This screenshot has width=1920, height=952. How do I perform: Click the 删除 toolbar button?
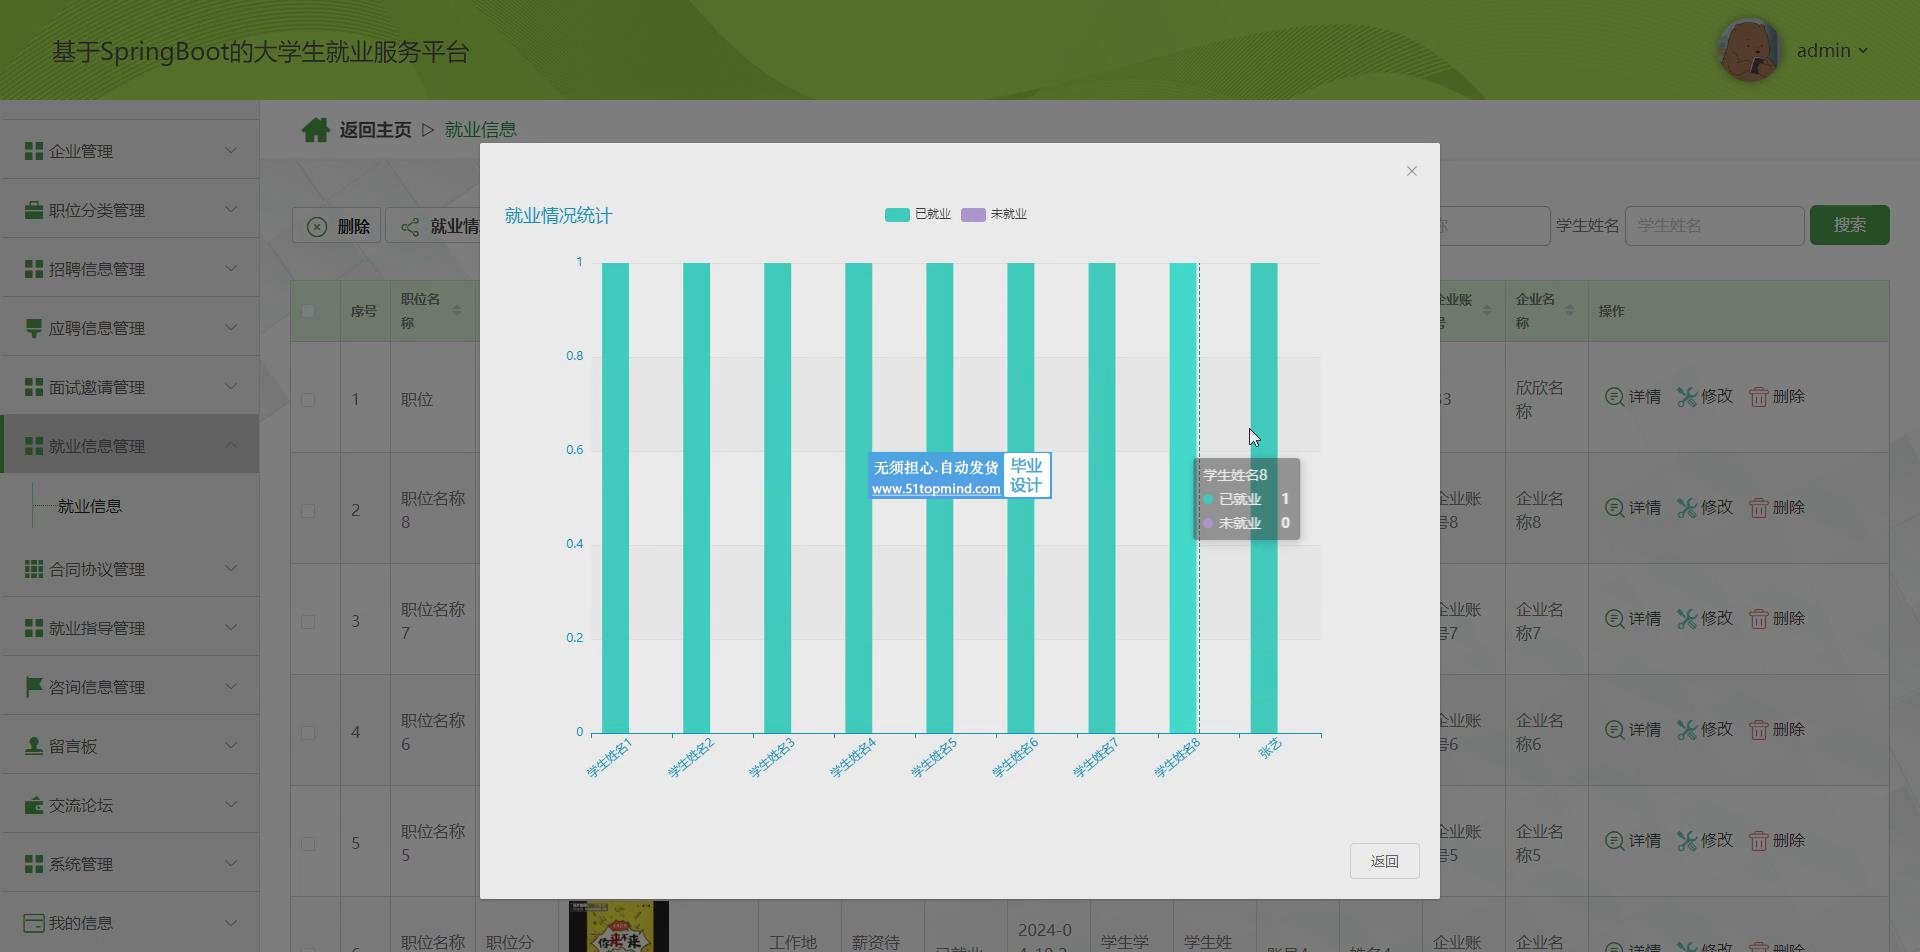point(337,226)
